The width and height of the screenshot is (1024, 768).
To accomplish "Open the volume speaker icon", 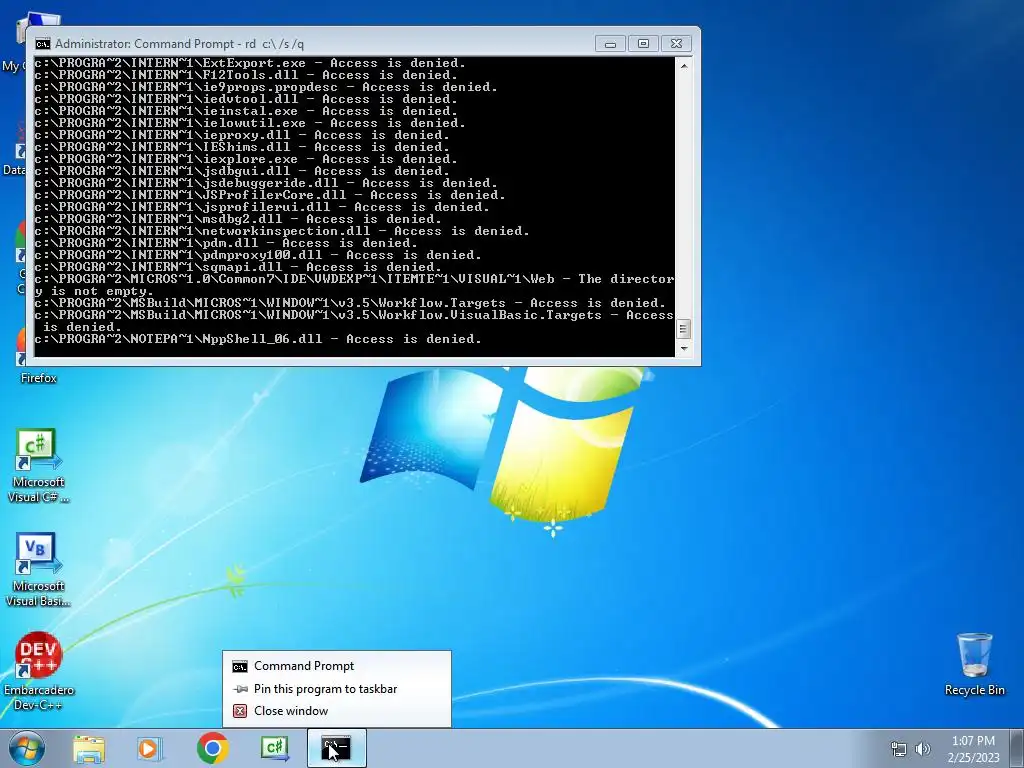I will click(x=922, y=749).
